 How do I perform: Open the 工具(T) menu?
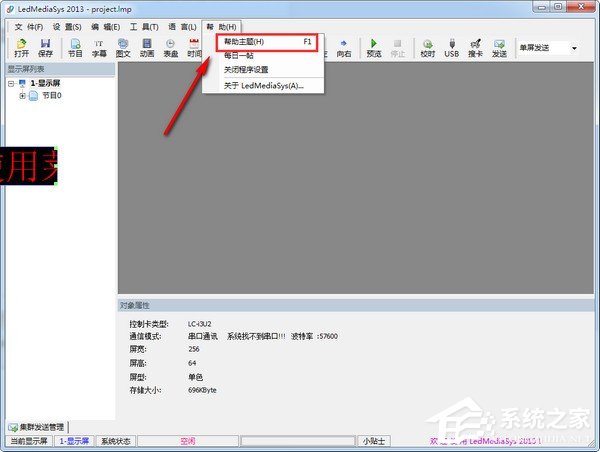(144, 27)
